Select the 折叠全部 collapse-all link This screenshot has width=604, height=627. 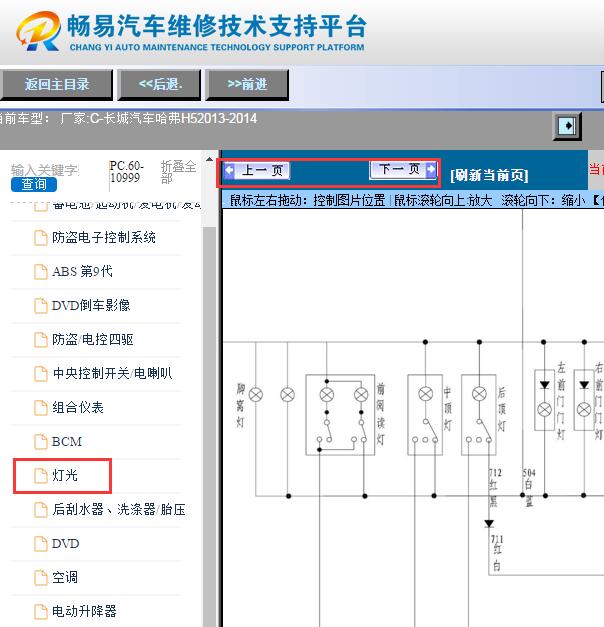[x=178, y=172]
